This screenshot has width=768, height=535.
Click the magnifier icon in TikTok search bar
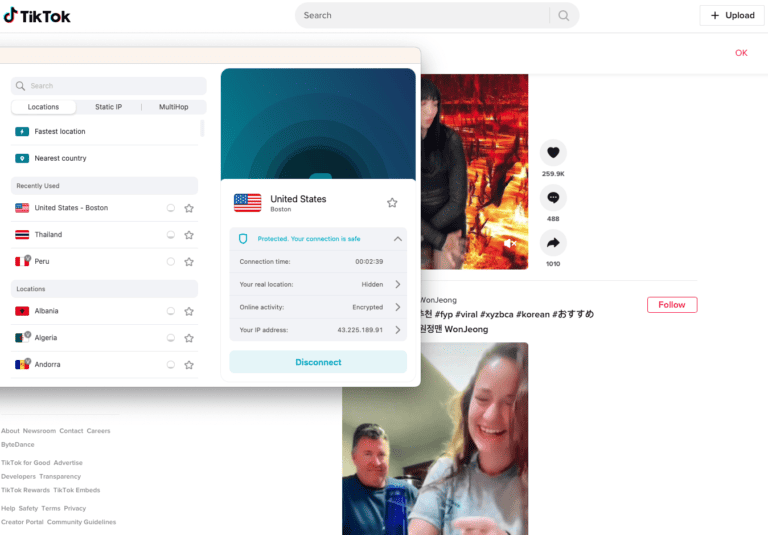coord(564,16)
